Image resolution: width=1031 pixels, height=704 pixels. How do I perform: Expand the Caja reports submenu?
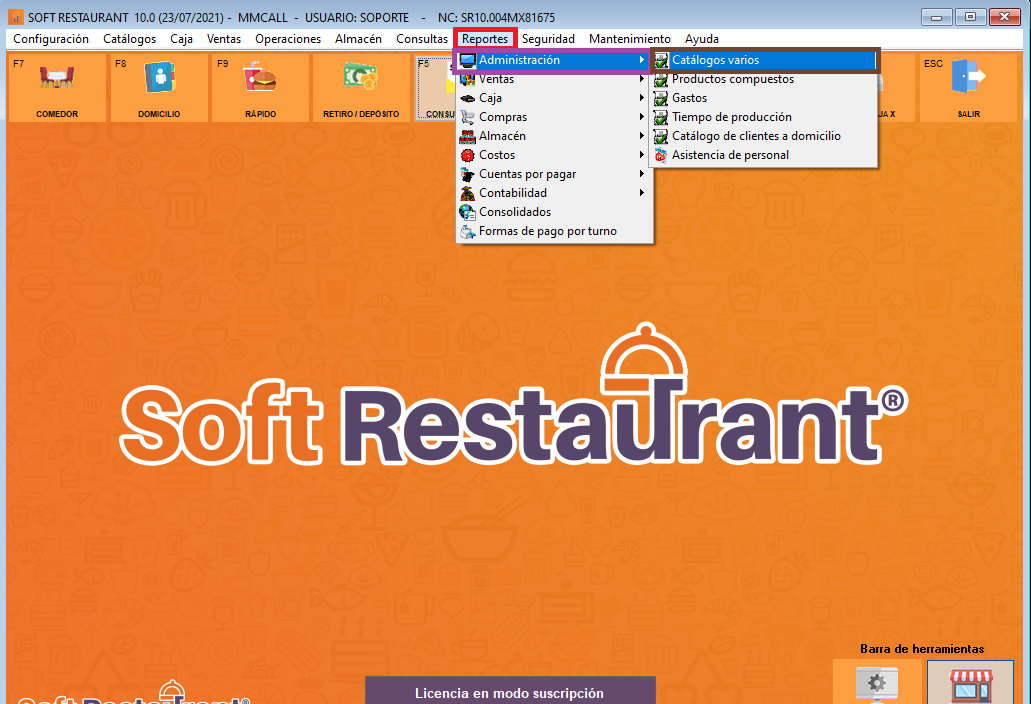pyautogui.click(x=490, y=98)
